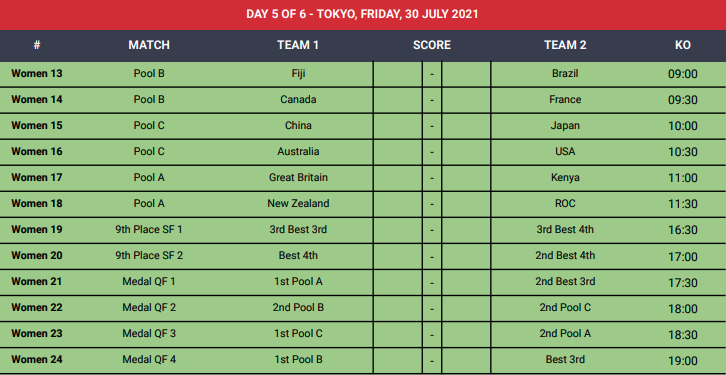
Task: Click Fiji in the Team 1 column
Action: point(298,74)
